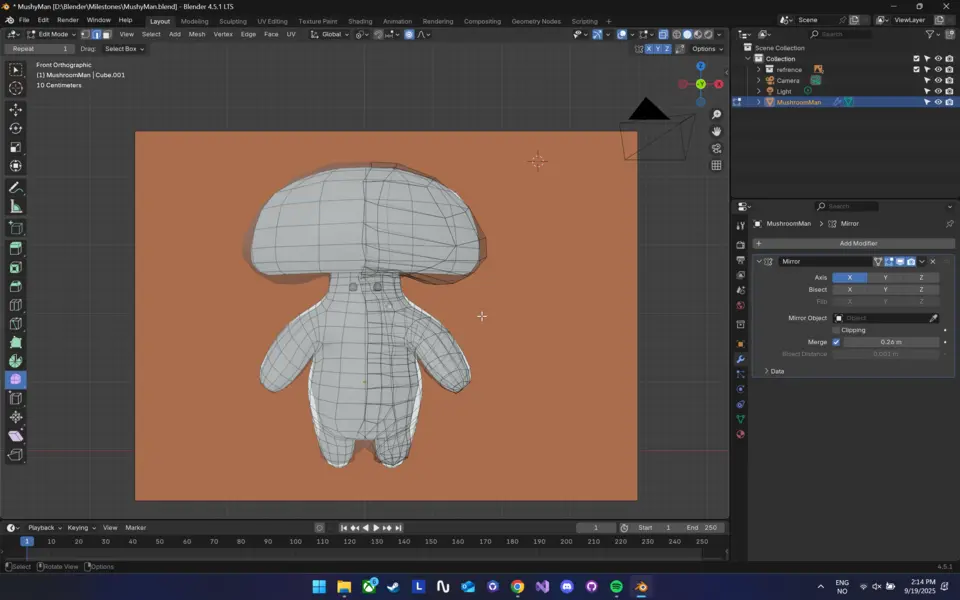Click the Mirror Object input field

[x=886, y=318]
